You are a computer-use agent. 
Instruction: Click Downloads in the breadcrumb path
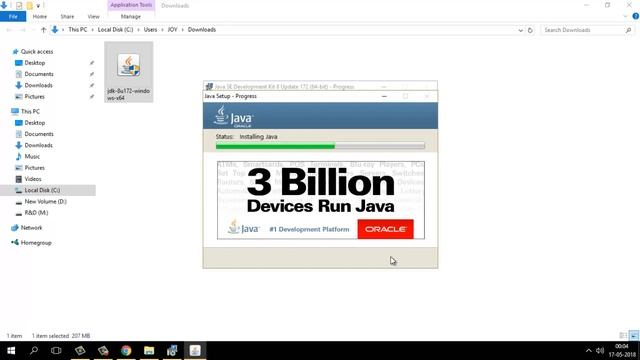click(x=202, y=30)
